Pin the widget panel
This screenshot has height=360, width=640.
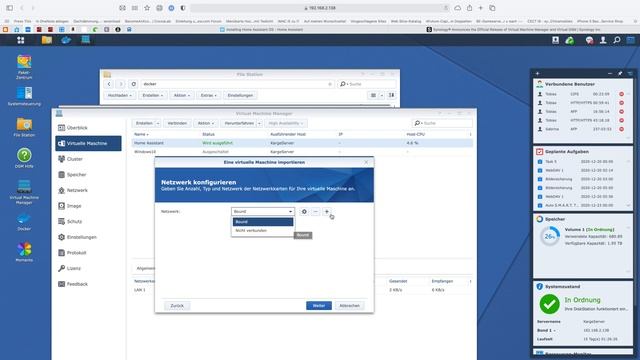click(x=620, y=73)
